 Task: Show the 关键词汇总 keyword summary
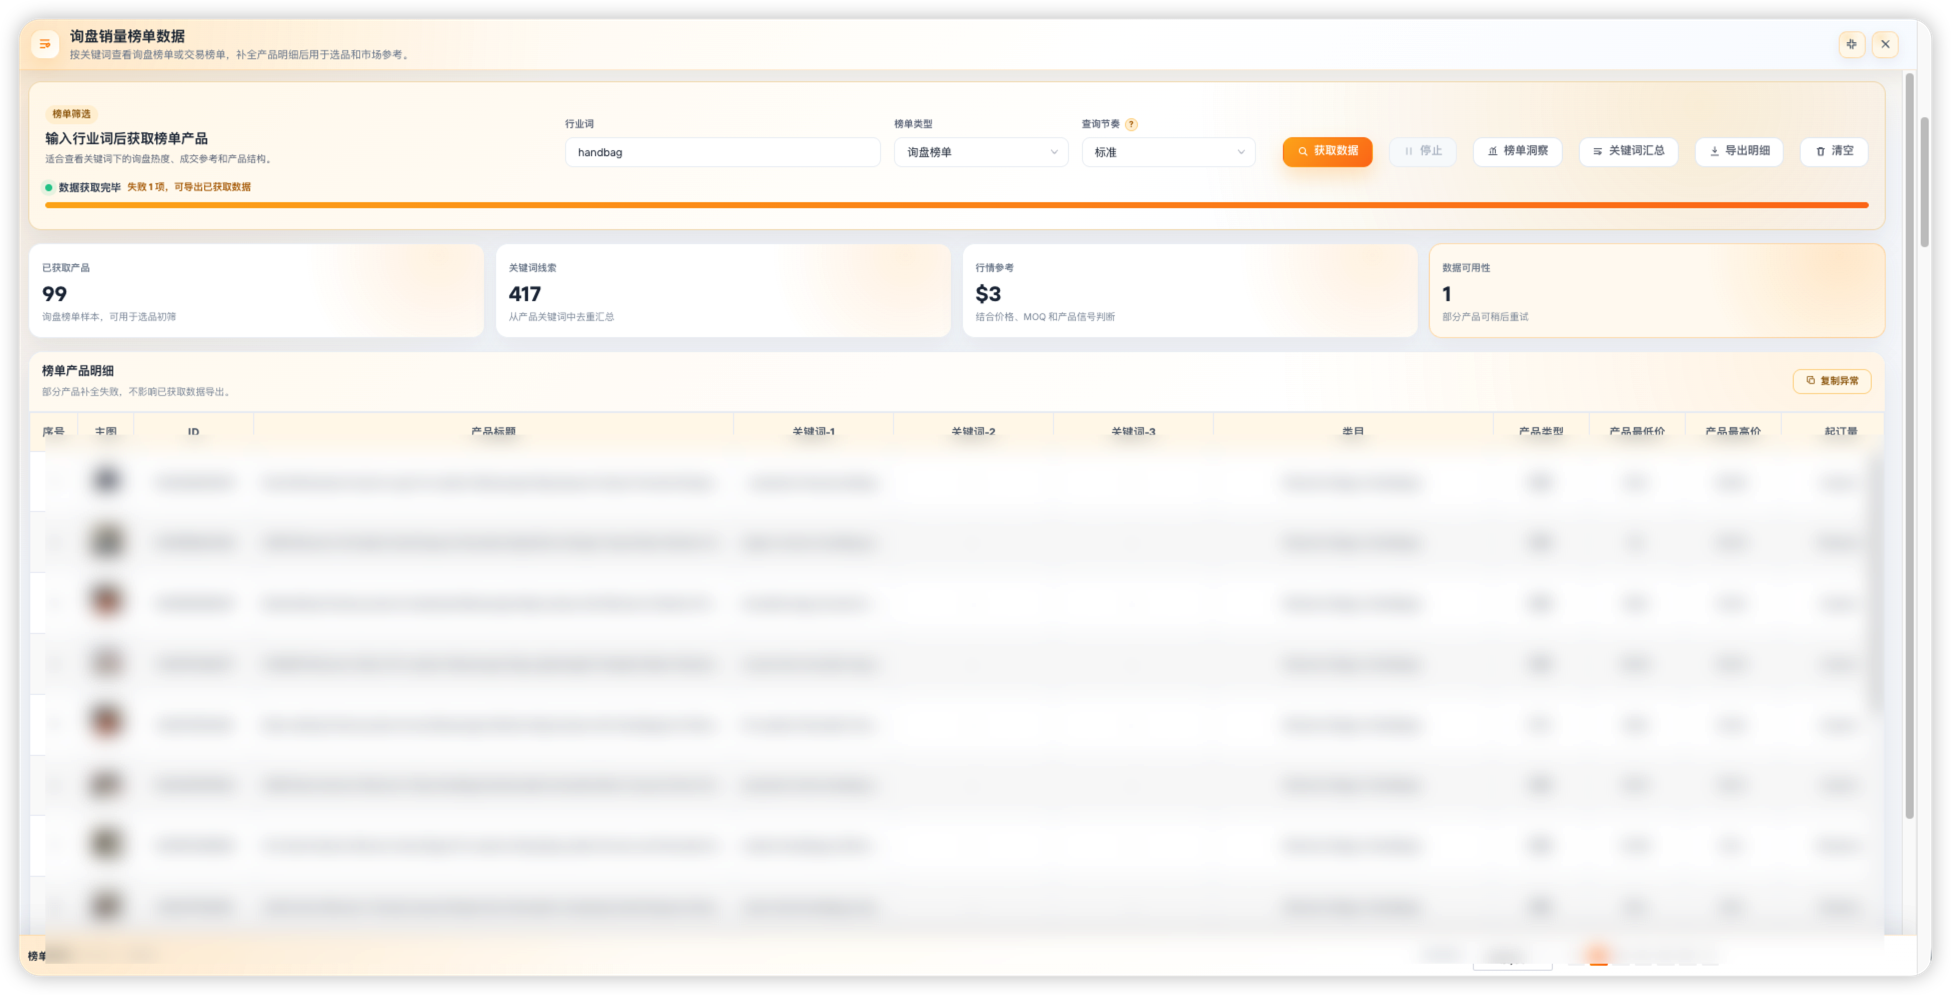[1628, 151]
